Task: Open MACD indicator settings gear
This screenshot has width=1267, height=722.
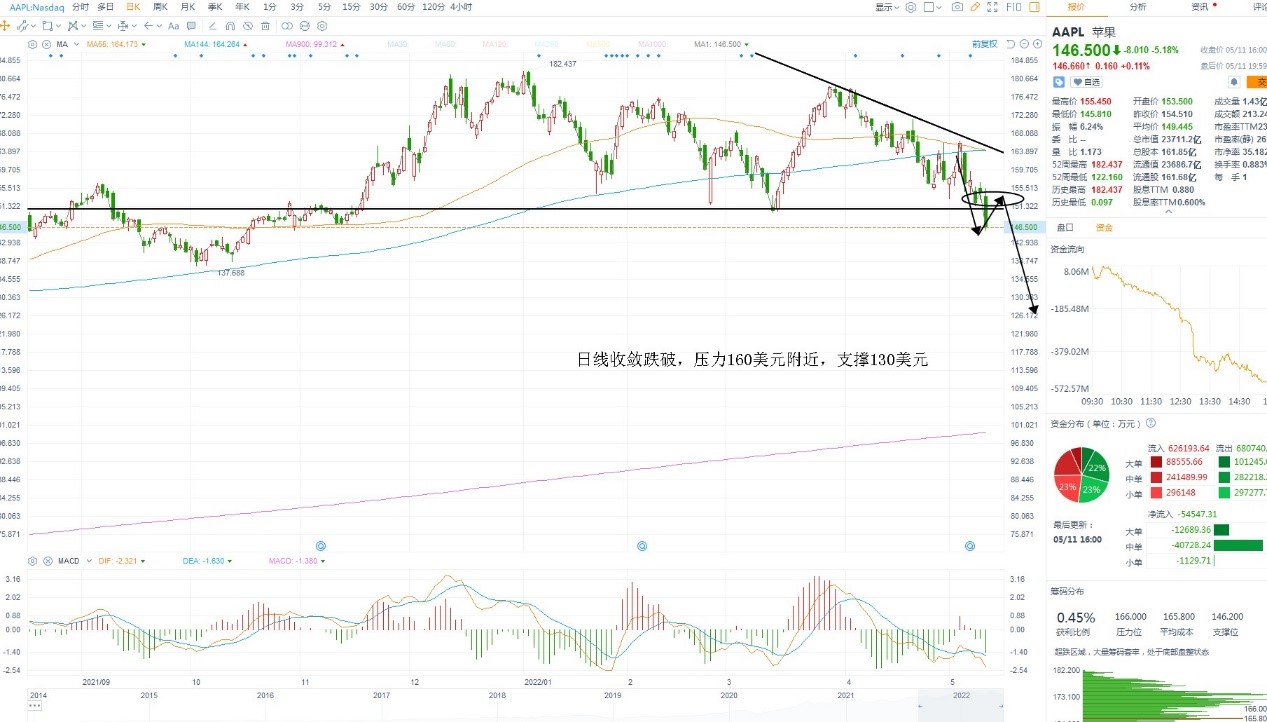Action: pos(32,561)
